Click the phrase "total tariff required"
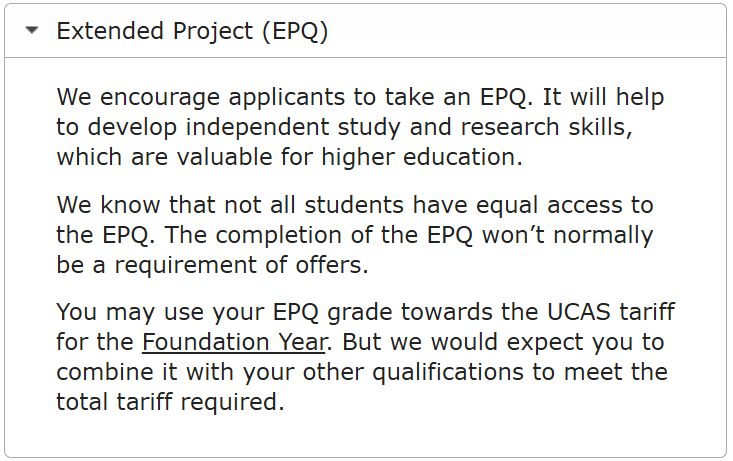Screen dimensions: 733x461 point(170,402)
